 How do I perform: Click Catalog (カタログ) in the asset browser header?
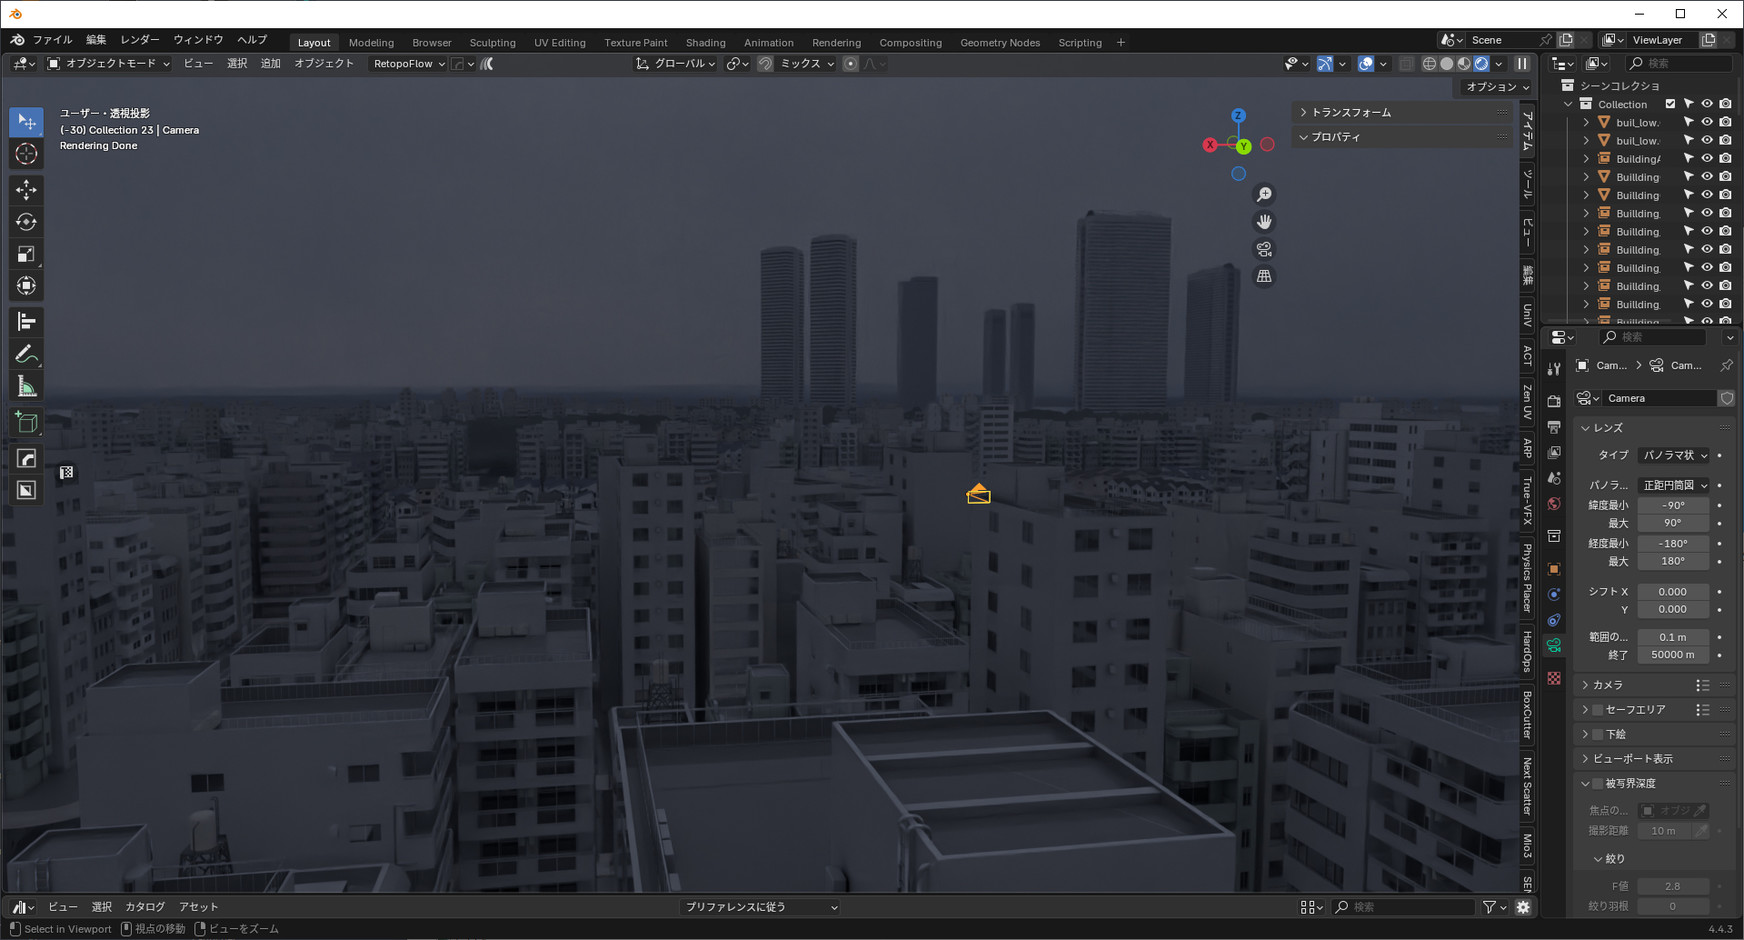coord(145,907)
